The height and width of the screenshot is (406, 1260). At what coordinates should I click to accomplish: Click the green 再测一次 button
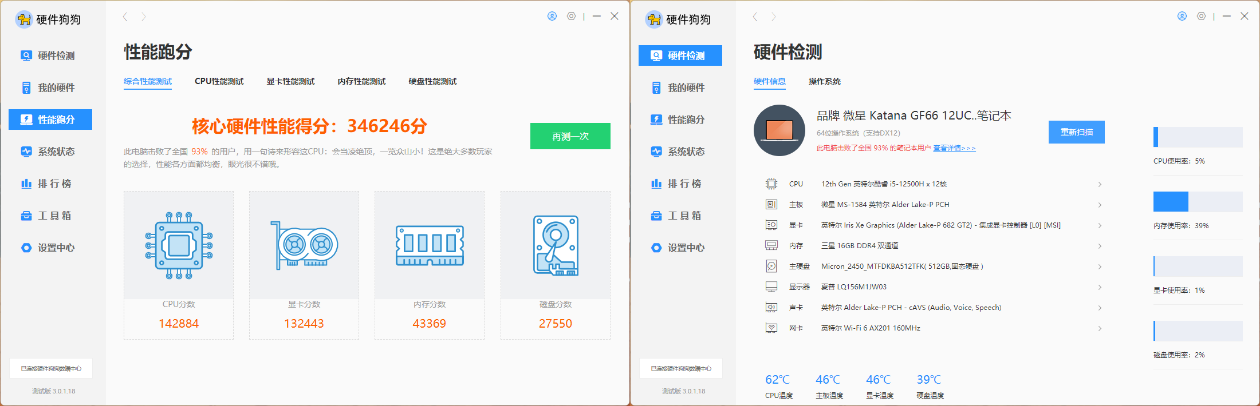pyautogui.click(x=570, y=136)
